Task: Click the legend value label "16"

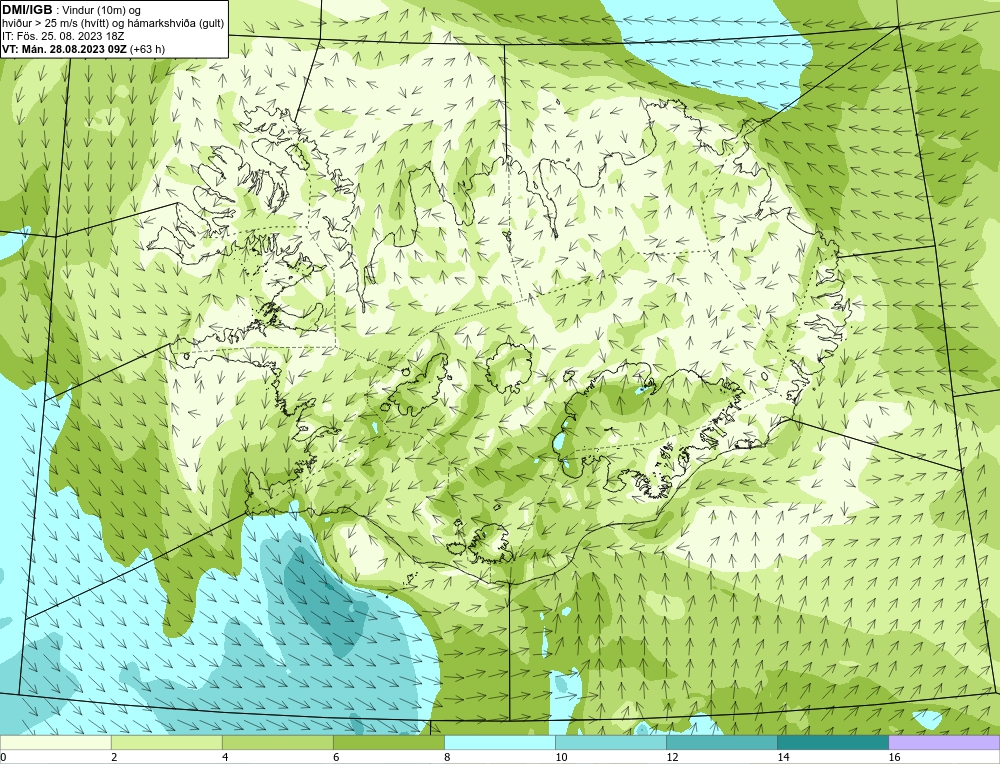Action: pos(894,757)
